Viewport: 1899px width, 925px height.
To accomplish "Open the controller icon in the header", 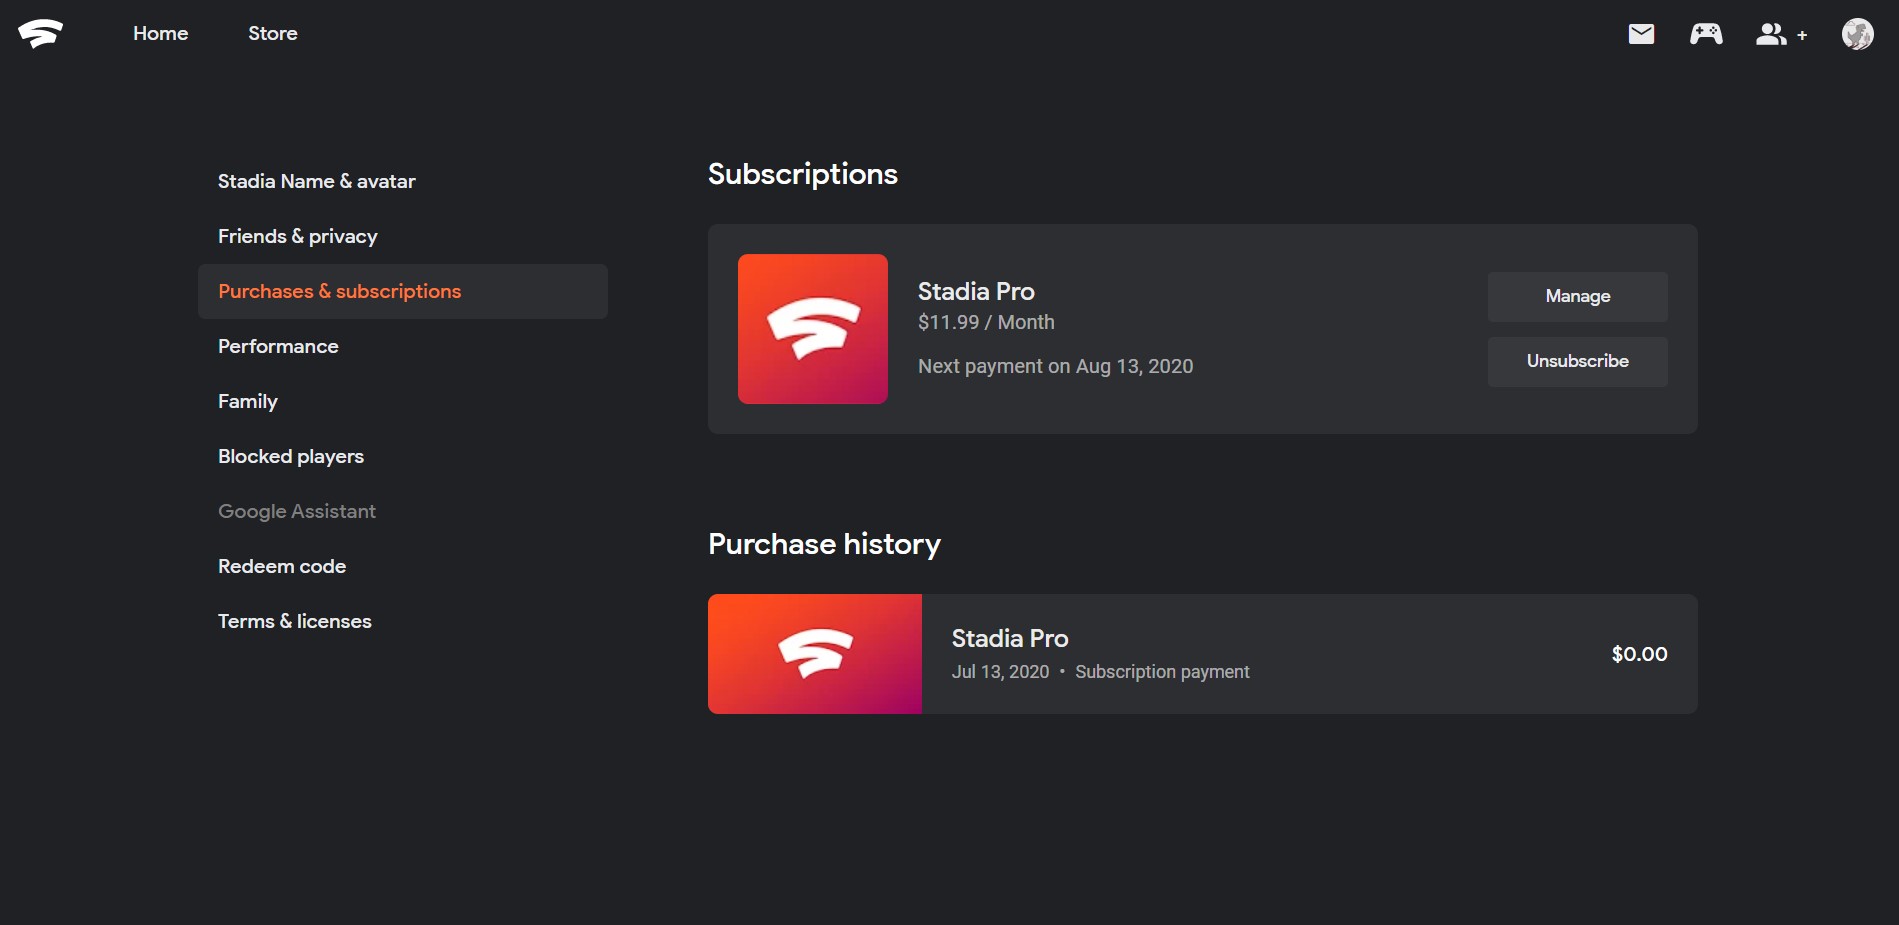I will pyautogui.click(x=1706, y=34).
